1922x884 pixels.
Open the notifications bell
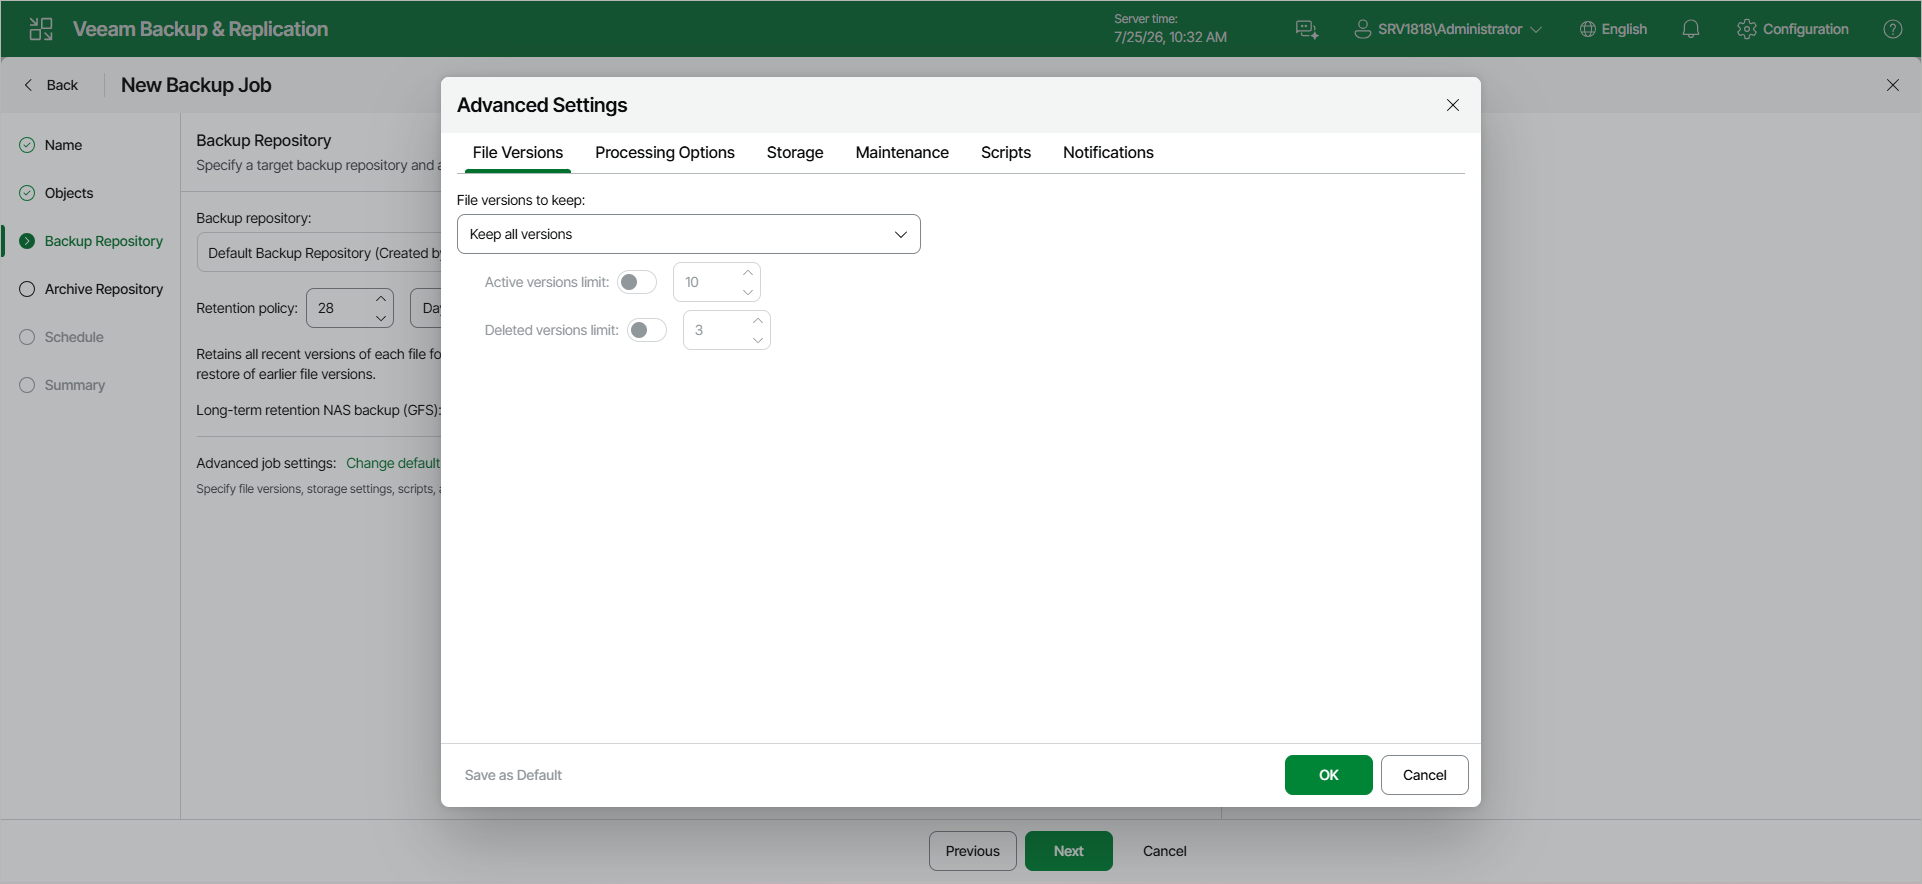click(1691, 29)
